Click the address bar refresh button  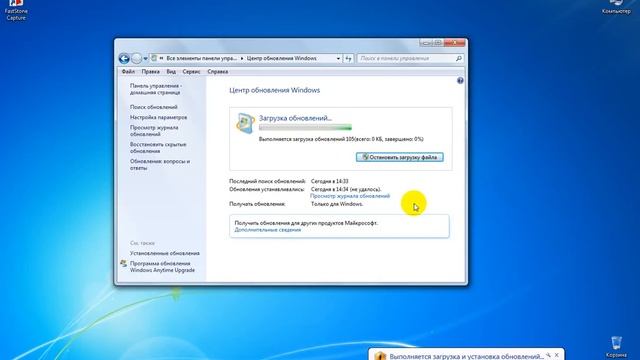click(348, 59)
